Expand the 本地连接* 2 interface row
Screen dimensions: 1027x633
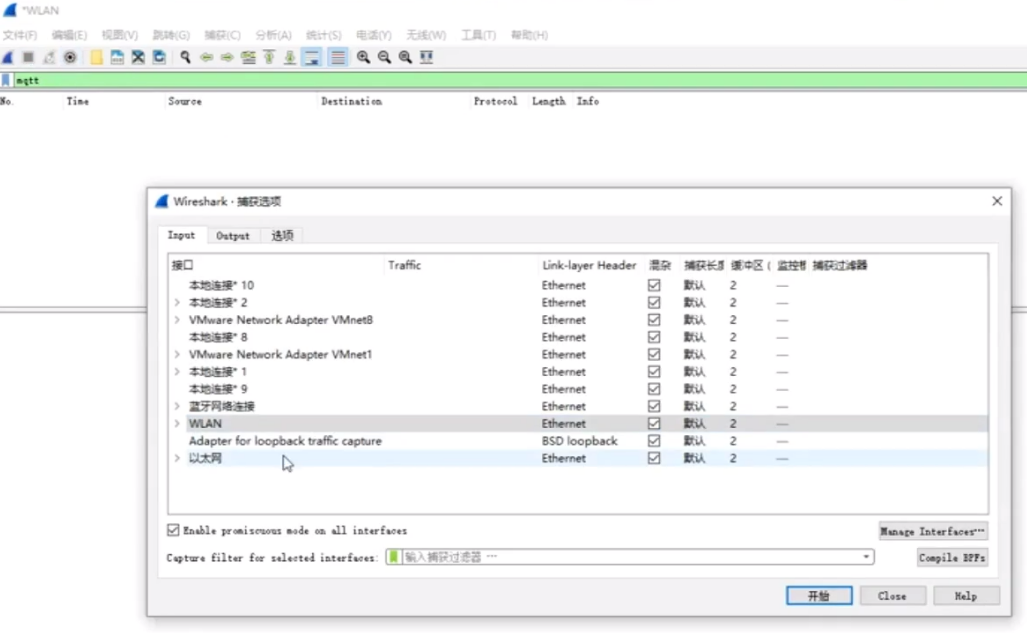click(177, 303)
